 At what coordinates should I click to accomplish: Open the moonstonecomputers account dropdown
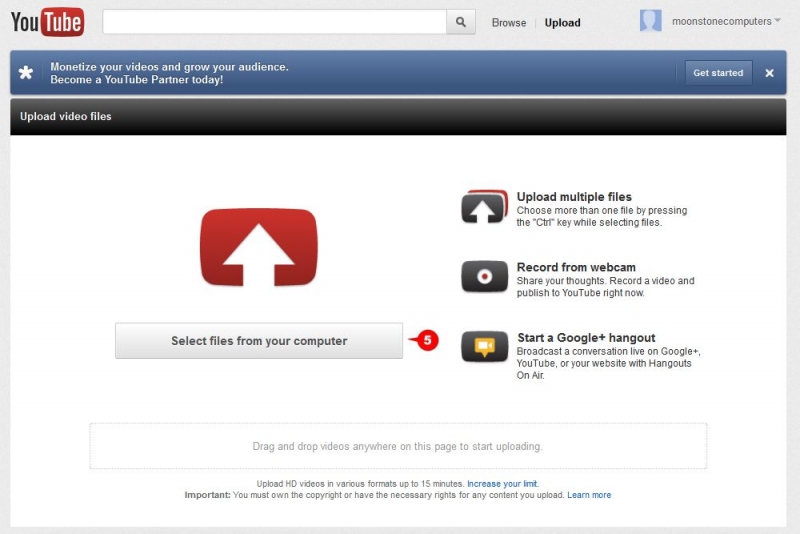[726, 21]
